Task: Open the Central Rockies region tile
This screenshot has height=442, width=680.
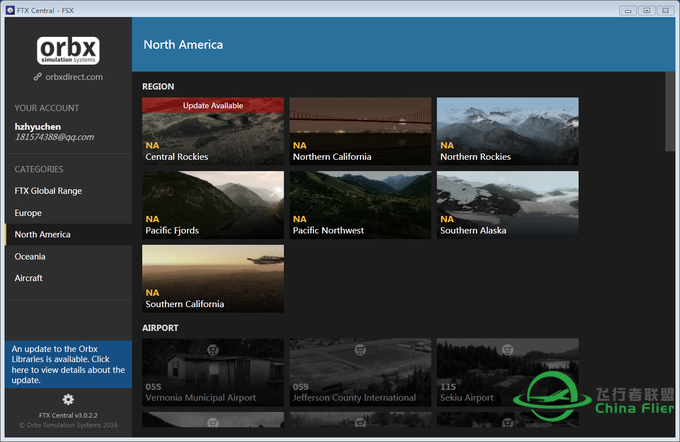Action: tap(213, 131)
